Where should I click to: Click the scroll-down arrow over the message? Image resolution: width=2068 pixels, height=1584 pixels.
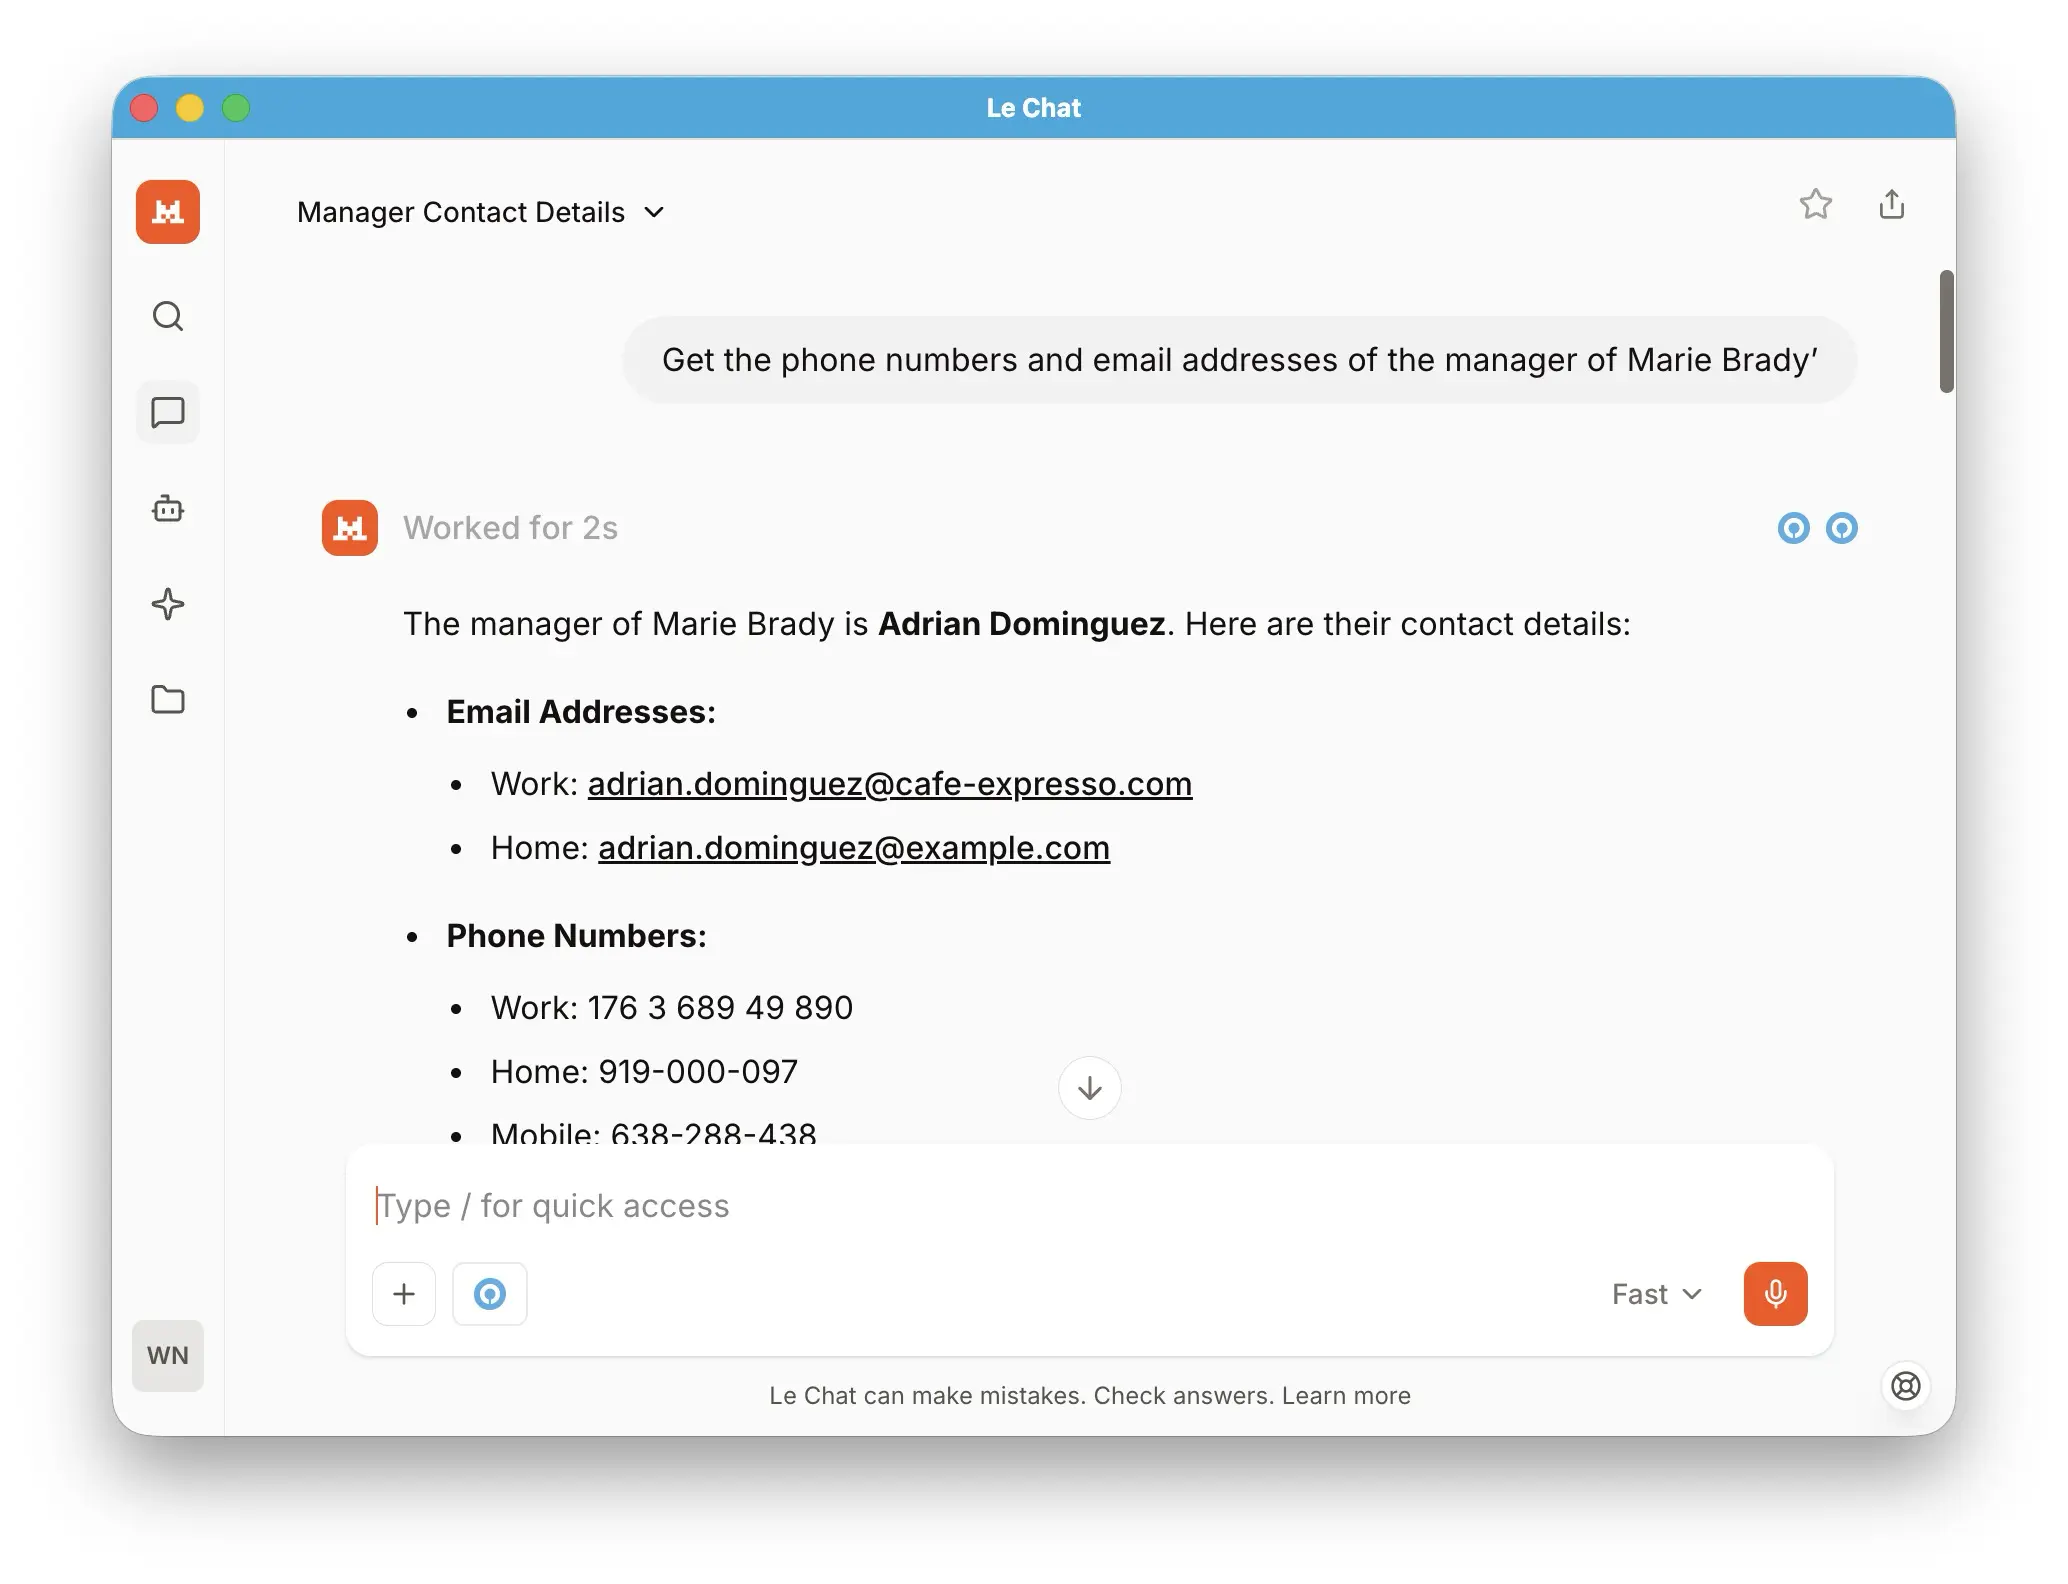tap(1090, 1088)
